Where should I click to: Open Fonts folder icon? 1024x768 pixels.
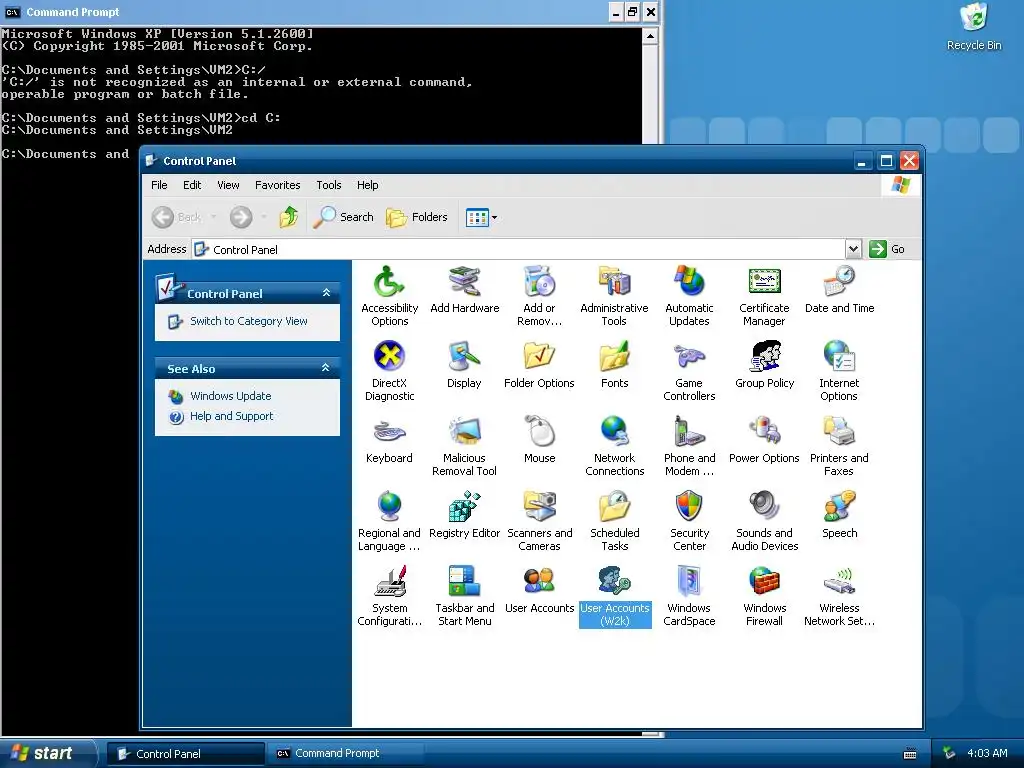[615, 357]
